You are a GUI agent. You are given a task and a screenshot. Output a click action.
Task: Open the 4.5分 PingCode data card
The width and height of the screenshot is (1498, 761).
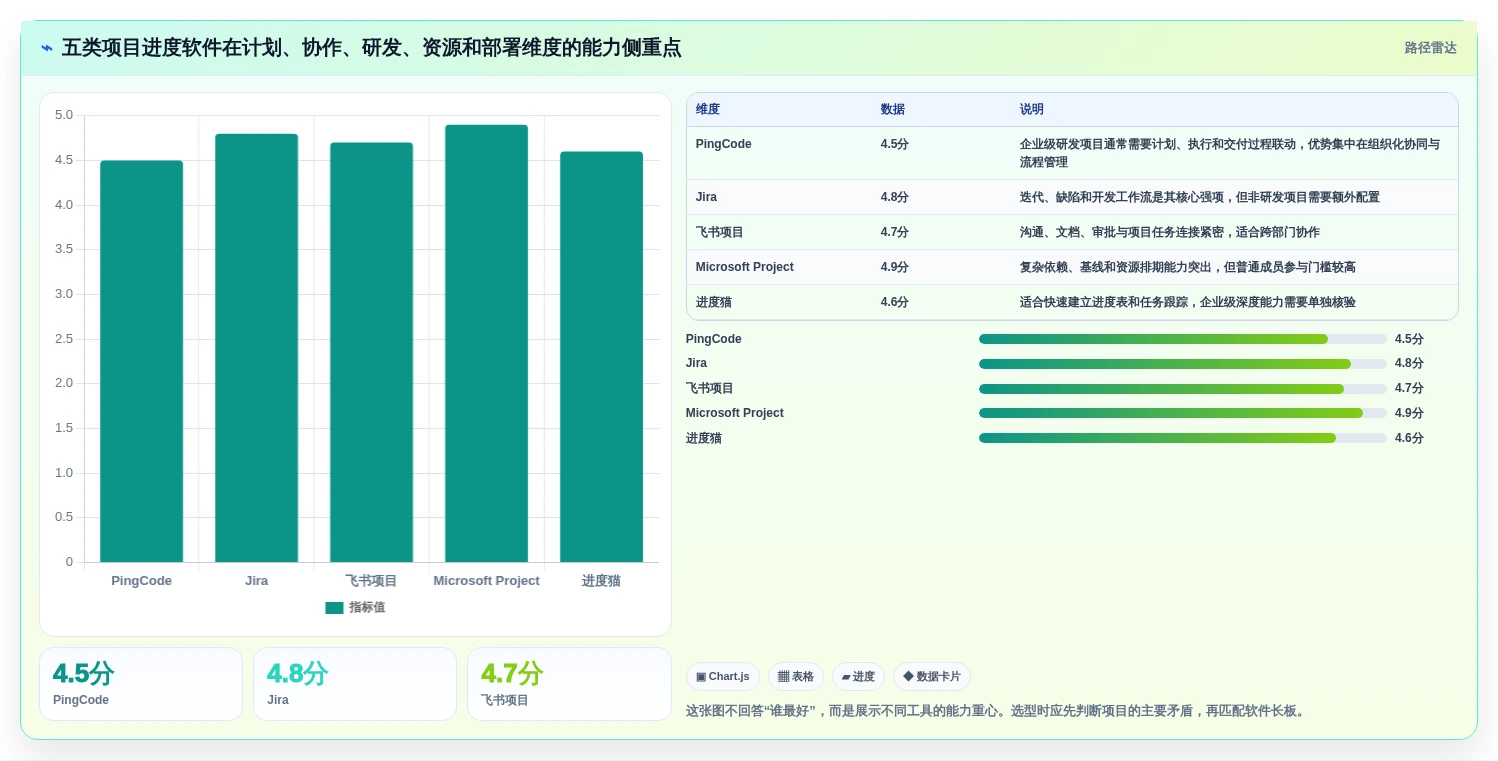141,684
